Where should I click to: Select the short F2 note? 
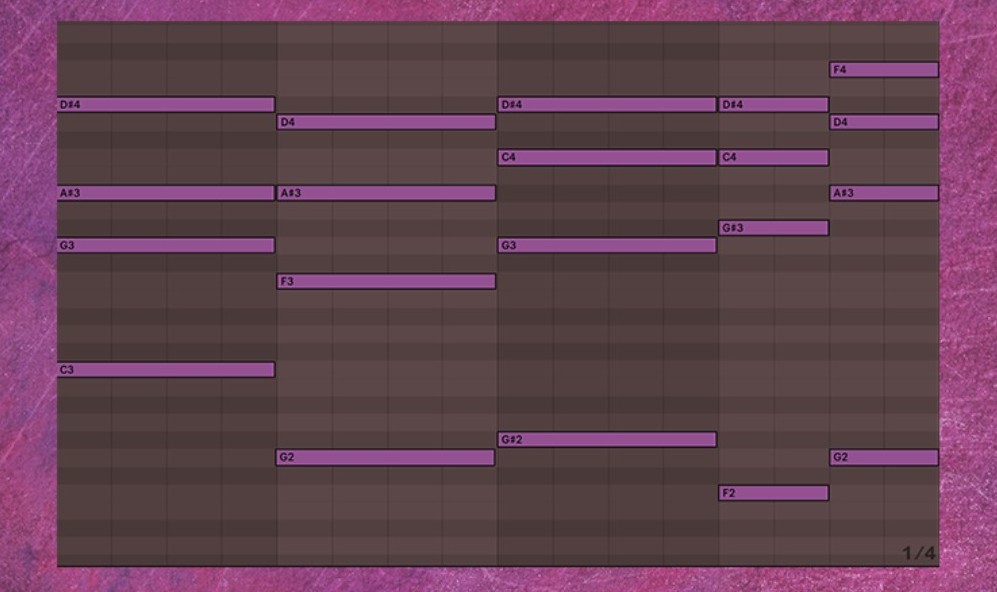[x=774, y=493]
